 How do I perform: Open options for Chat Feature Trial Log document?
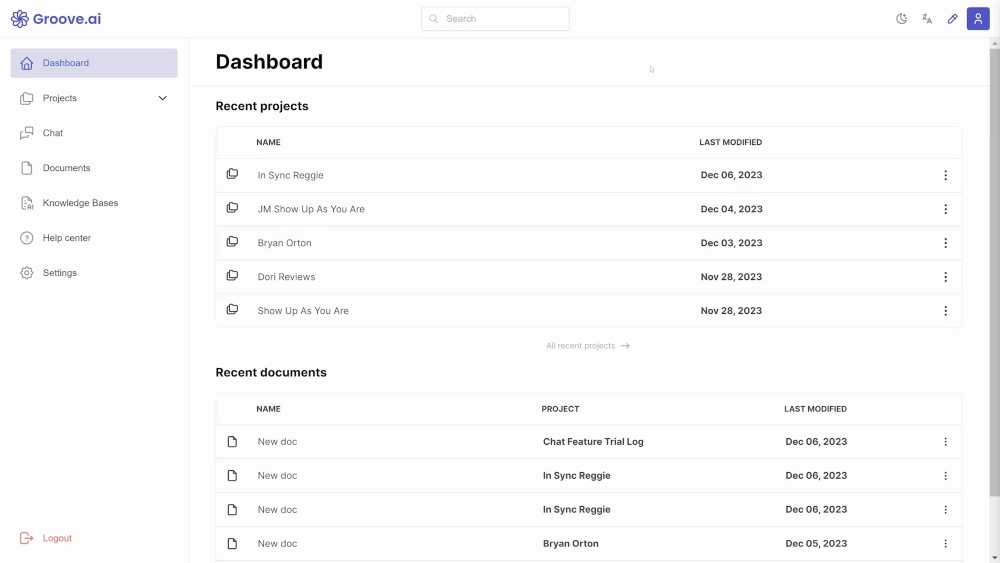945,442
